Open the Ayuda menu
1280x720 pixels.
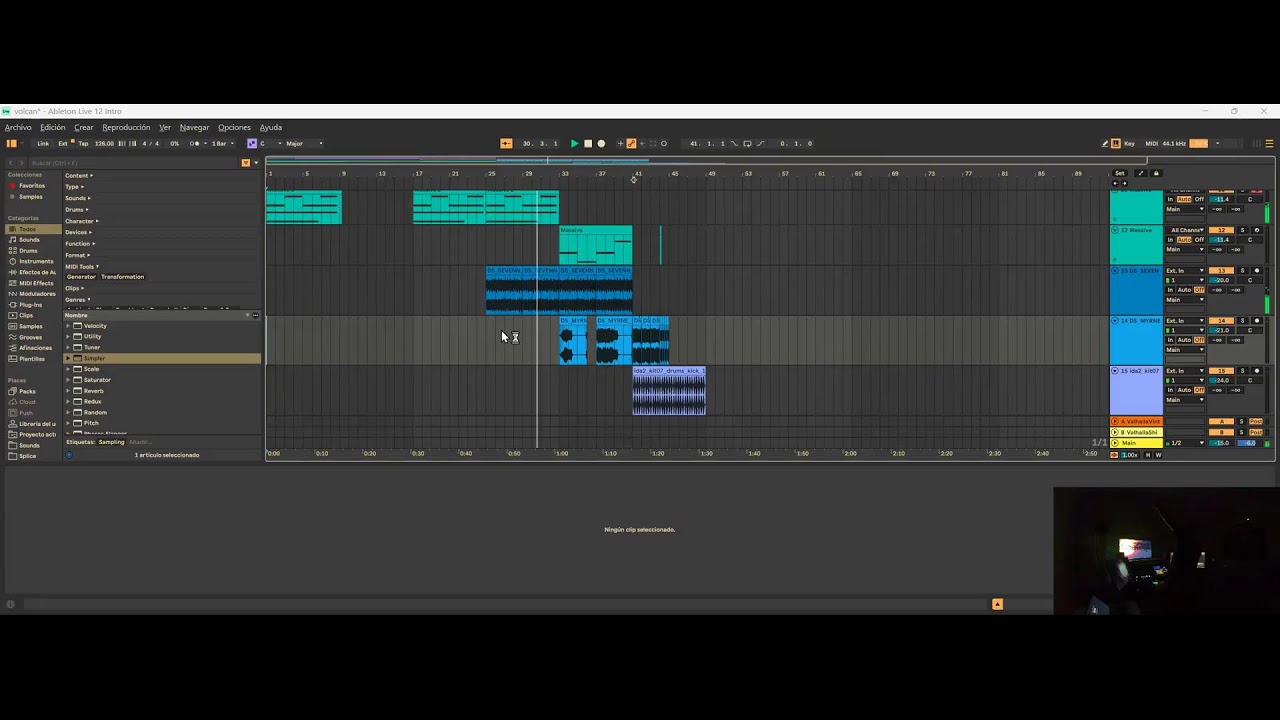[271, 127]
